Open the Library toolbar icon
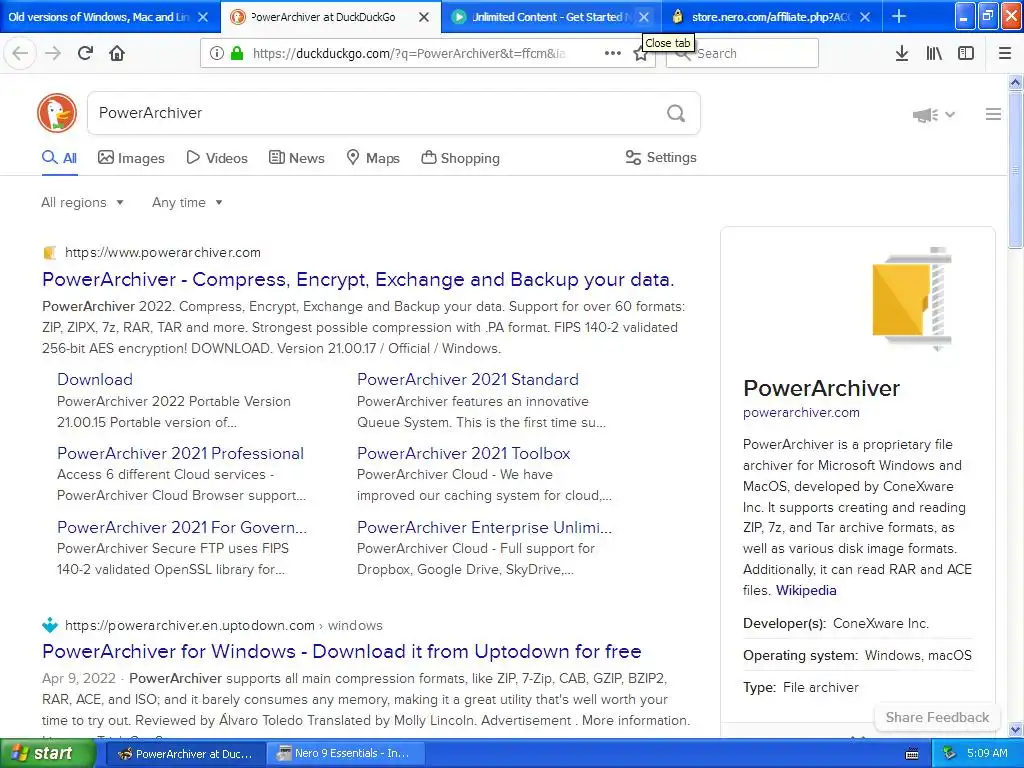The height and width of the screenshot is (768, 1024). click(934, 54)
